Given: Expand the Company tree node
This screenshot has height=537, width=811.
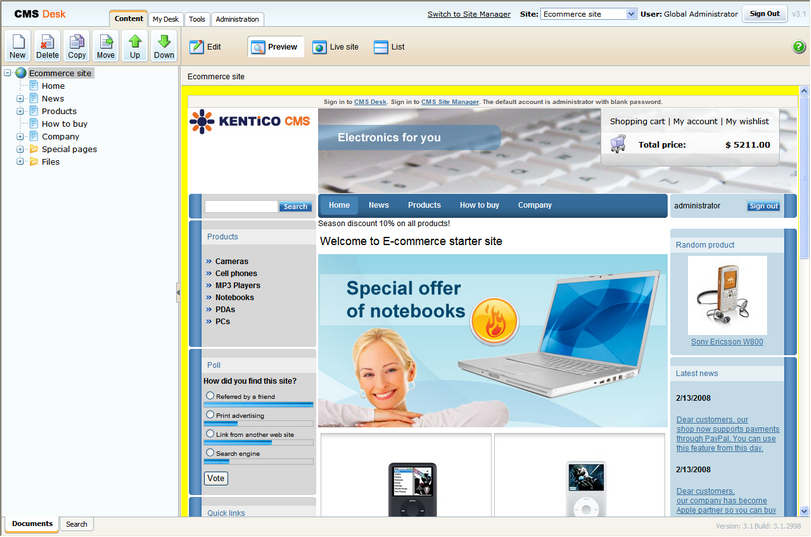Looking at the screenshot, I should click(20, 137).
